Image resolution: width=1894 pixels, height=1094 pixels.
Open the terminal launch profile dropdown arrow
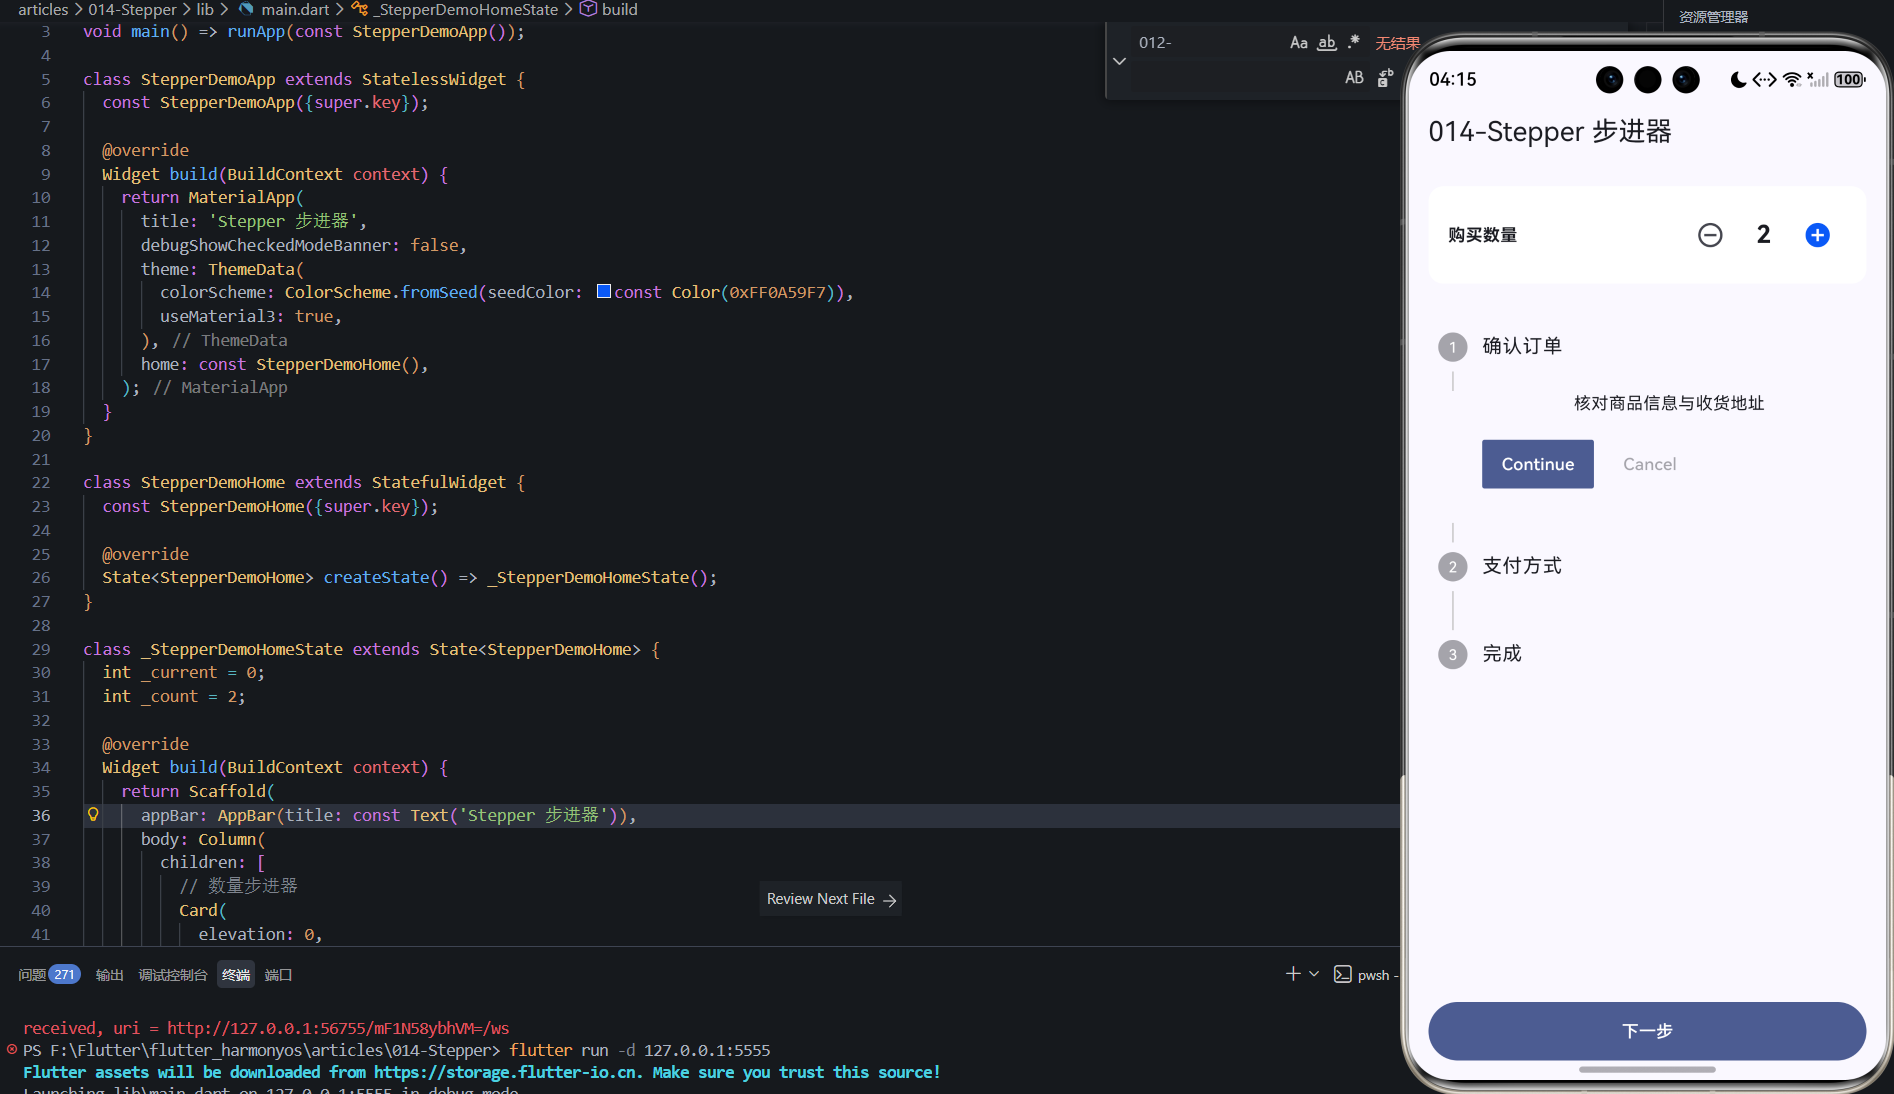coord(1314,974)
